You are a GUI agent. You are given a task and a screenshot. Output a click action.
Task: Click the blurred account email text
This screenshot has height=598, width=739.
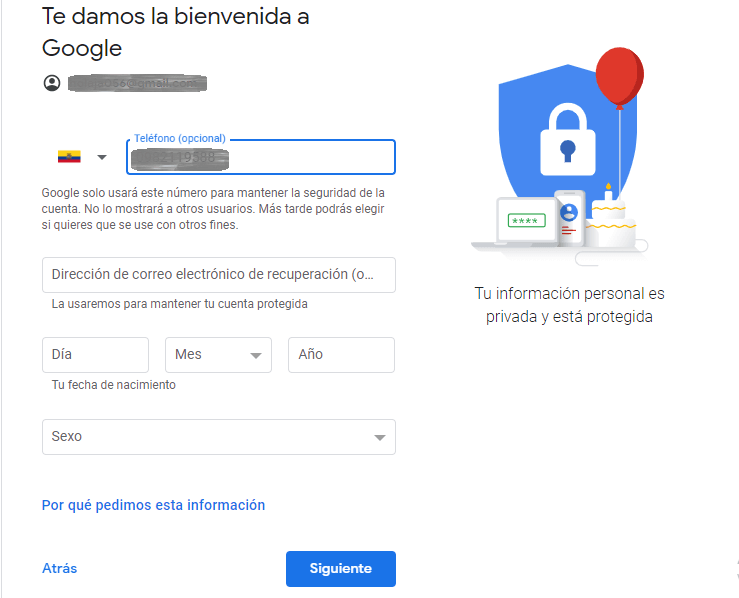pyautogui.click(x=137, y=83)
